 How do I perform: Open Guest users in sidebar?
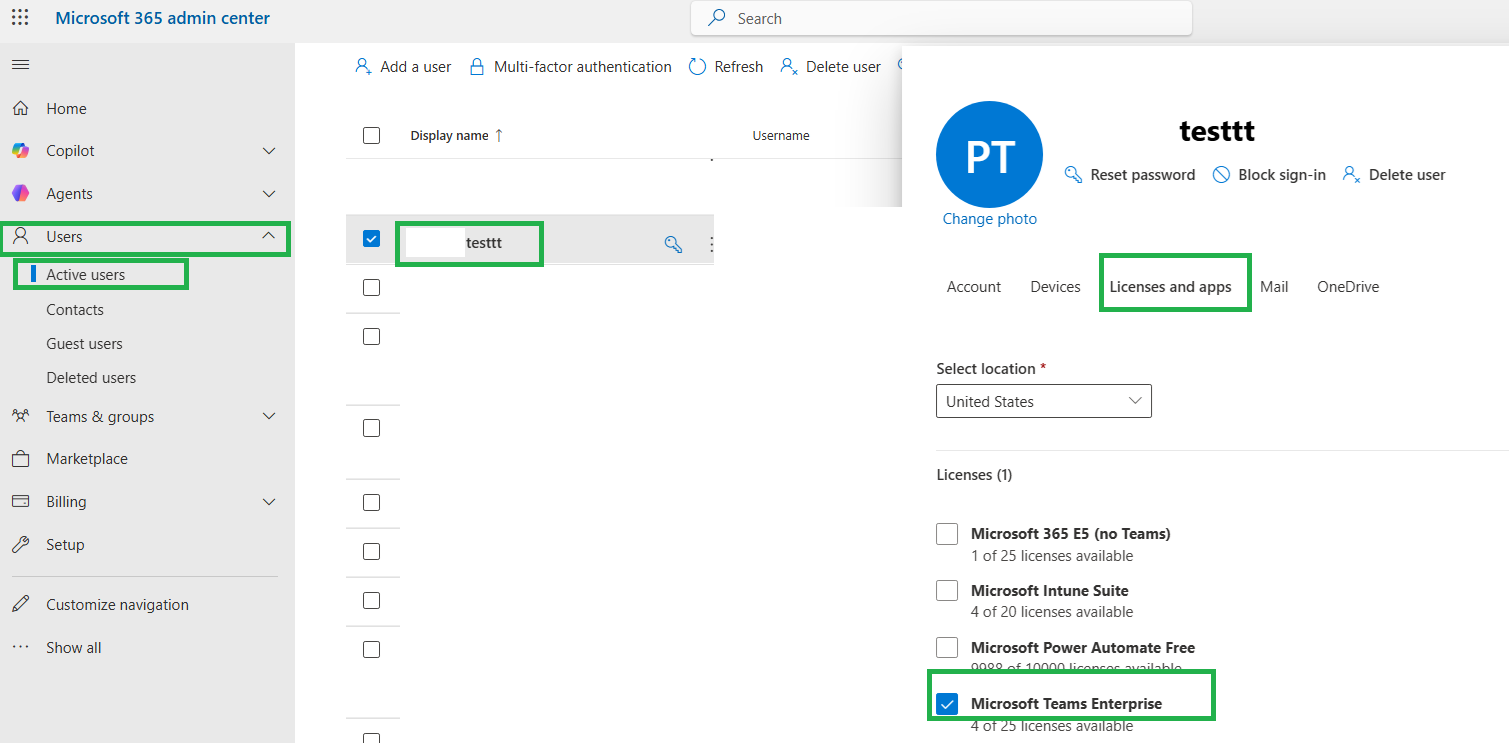(84, 343)
